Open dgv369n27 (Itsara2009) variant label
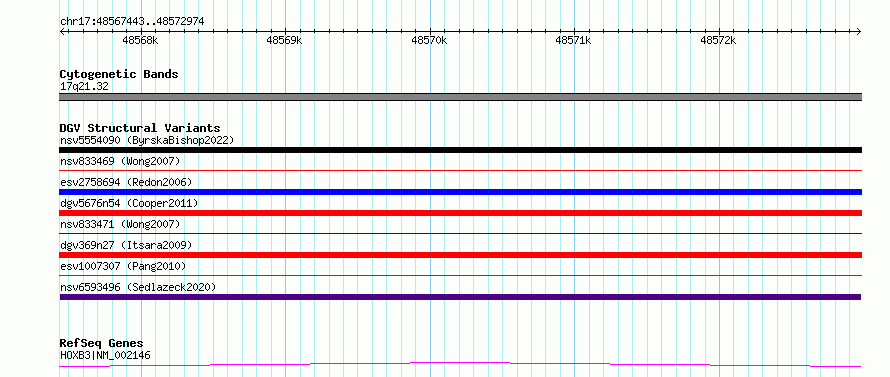Screen dimensions: 890x377 [x=126, y=245]
